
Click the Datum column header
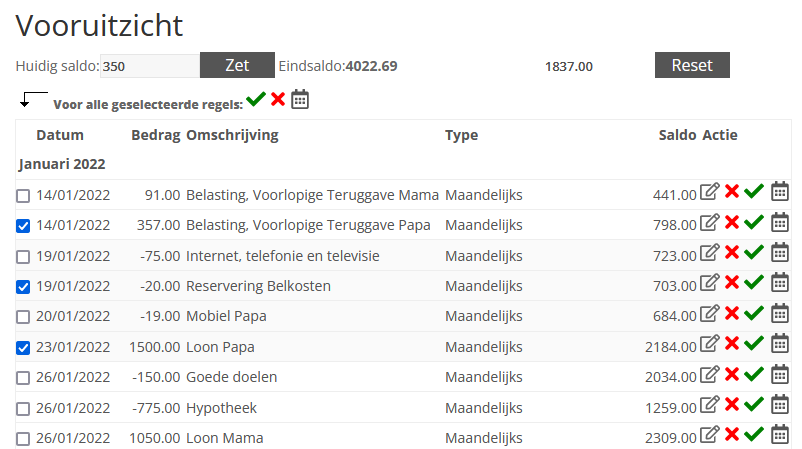pyautogui.click(x=60, y=135)
